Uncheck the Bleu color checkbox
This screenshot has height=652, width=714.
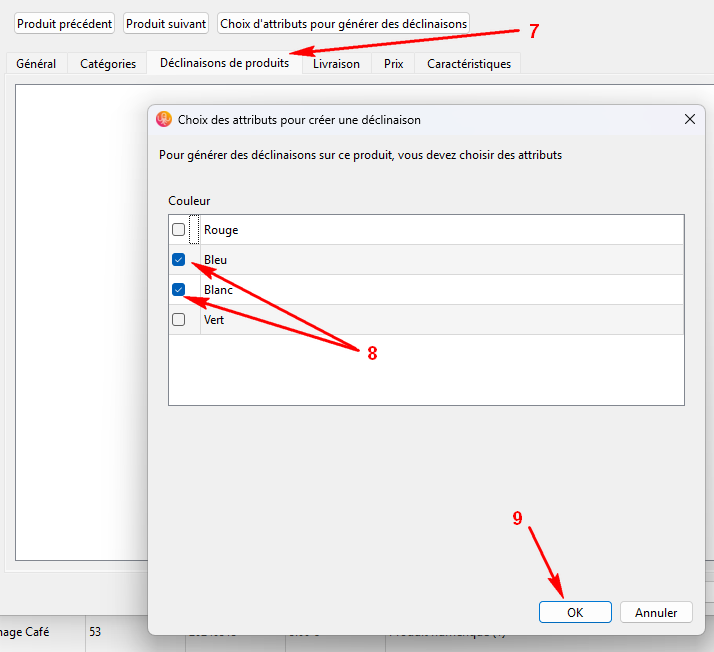(178, 260)
